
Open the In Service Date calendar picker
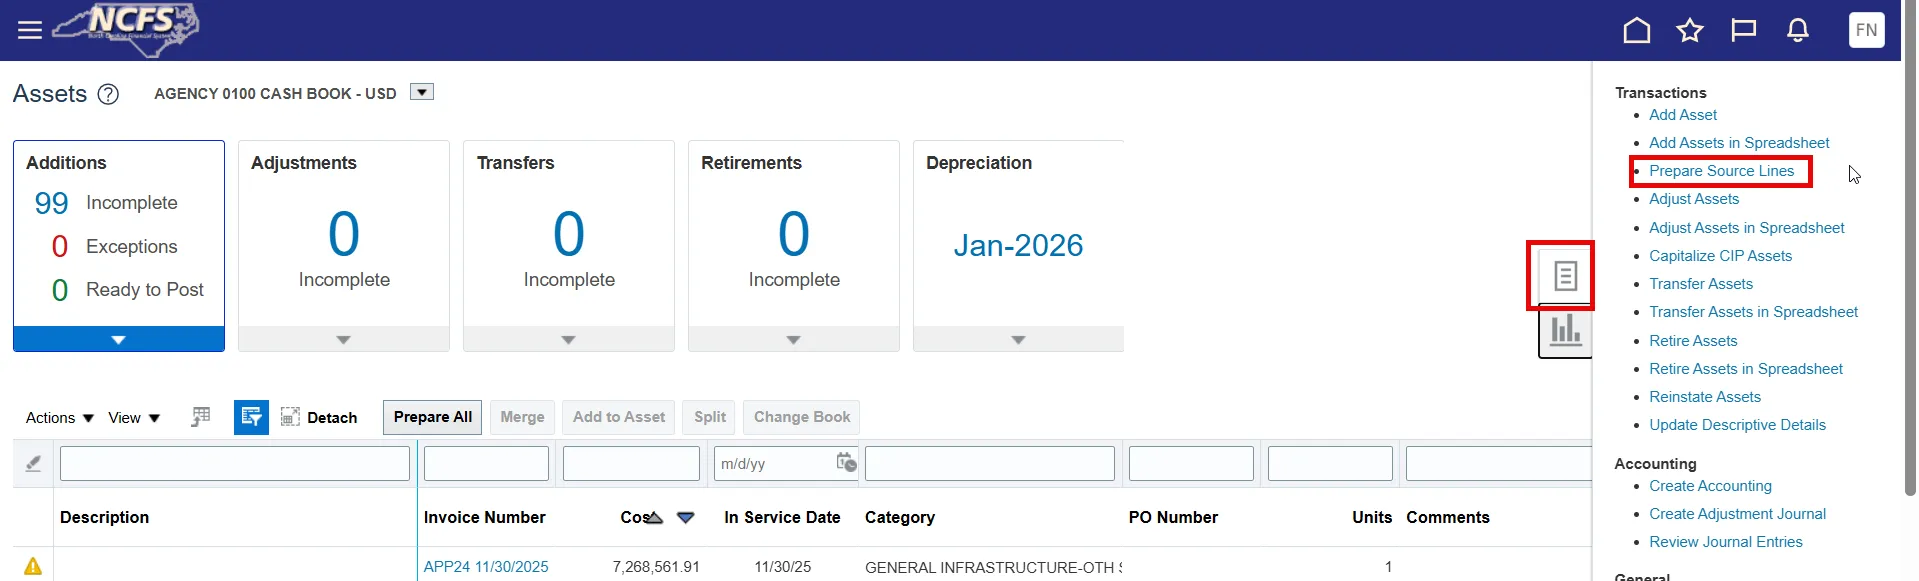846,462
